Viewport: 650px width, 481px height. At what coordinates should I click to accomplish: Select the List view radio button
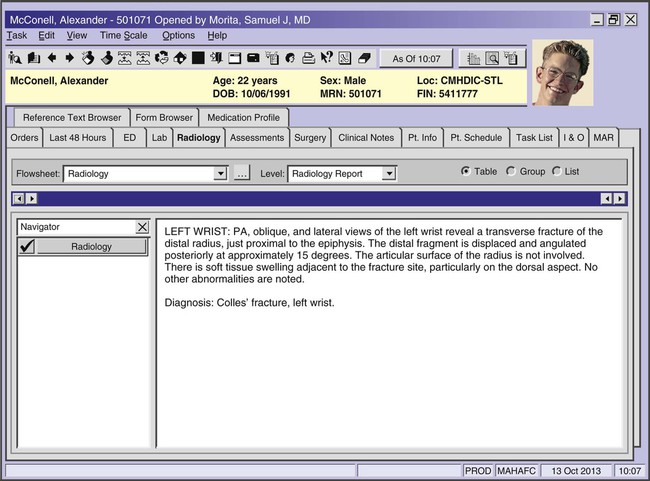557,171
